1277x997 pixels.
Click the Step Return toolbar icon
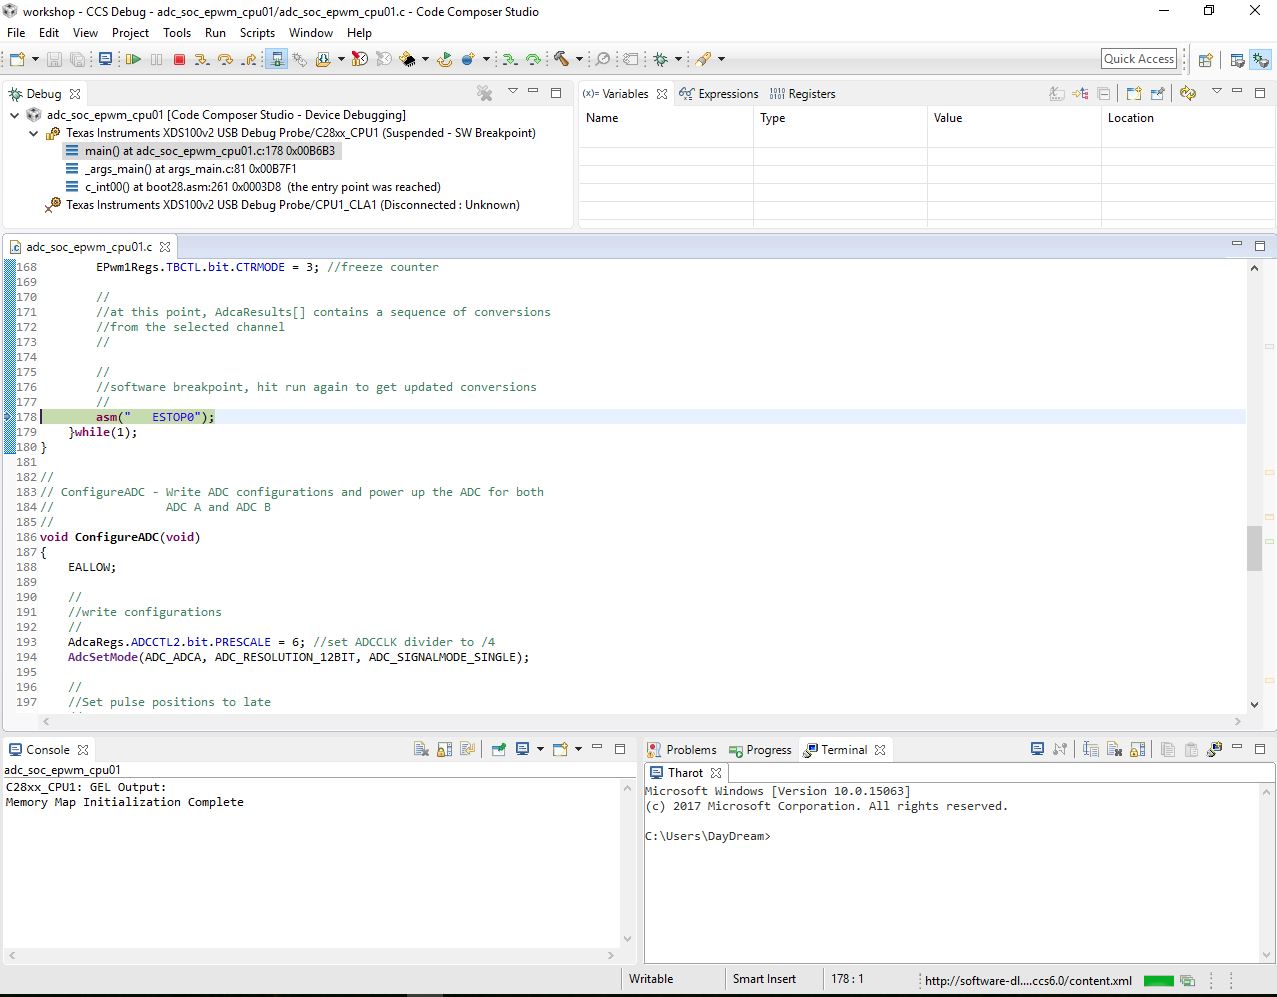249,59
